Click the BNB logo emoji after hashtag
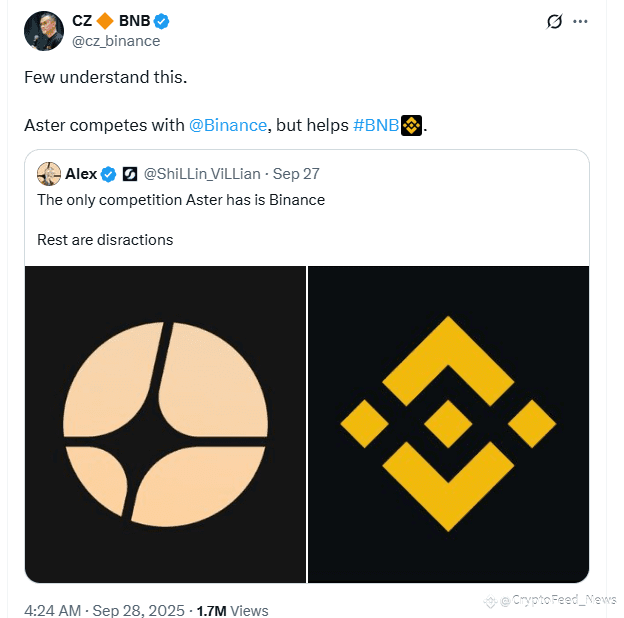The height and width of the screenshot is (618, 624). [411, 126]
